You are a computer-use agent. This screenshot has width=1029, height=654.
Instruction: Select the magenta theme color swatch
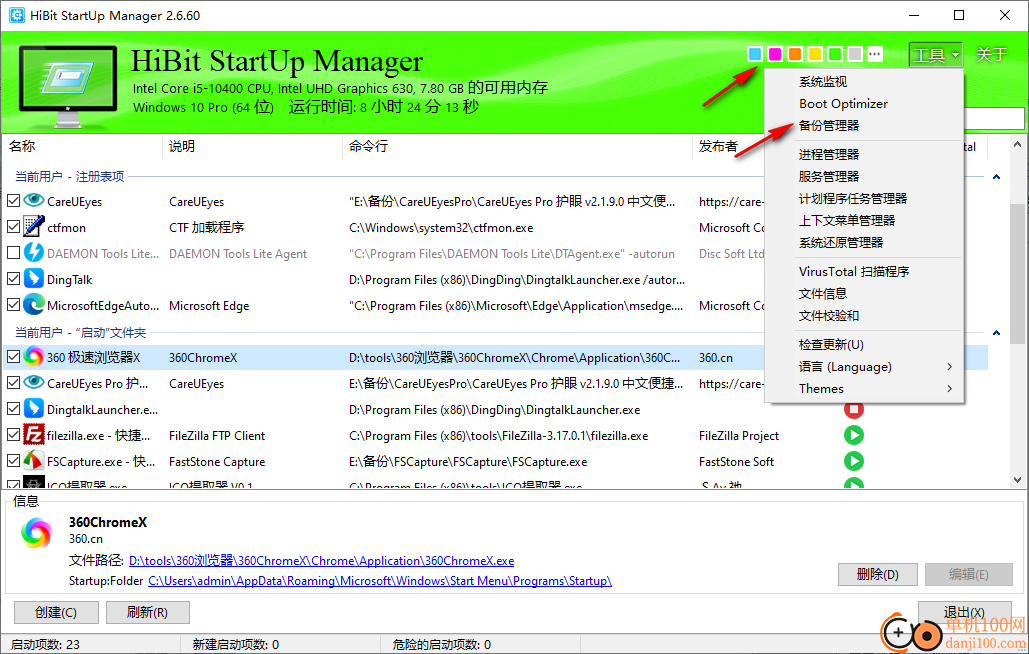tap(775, 54)
